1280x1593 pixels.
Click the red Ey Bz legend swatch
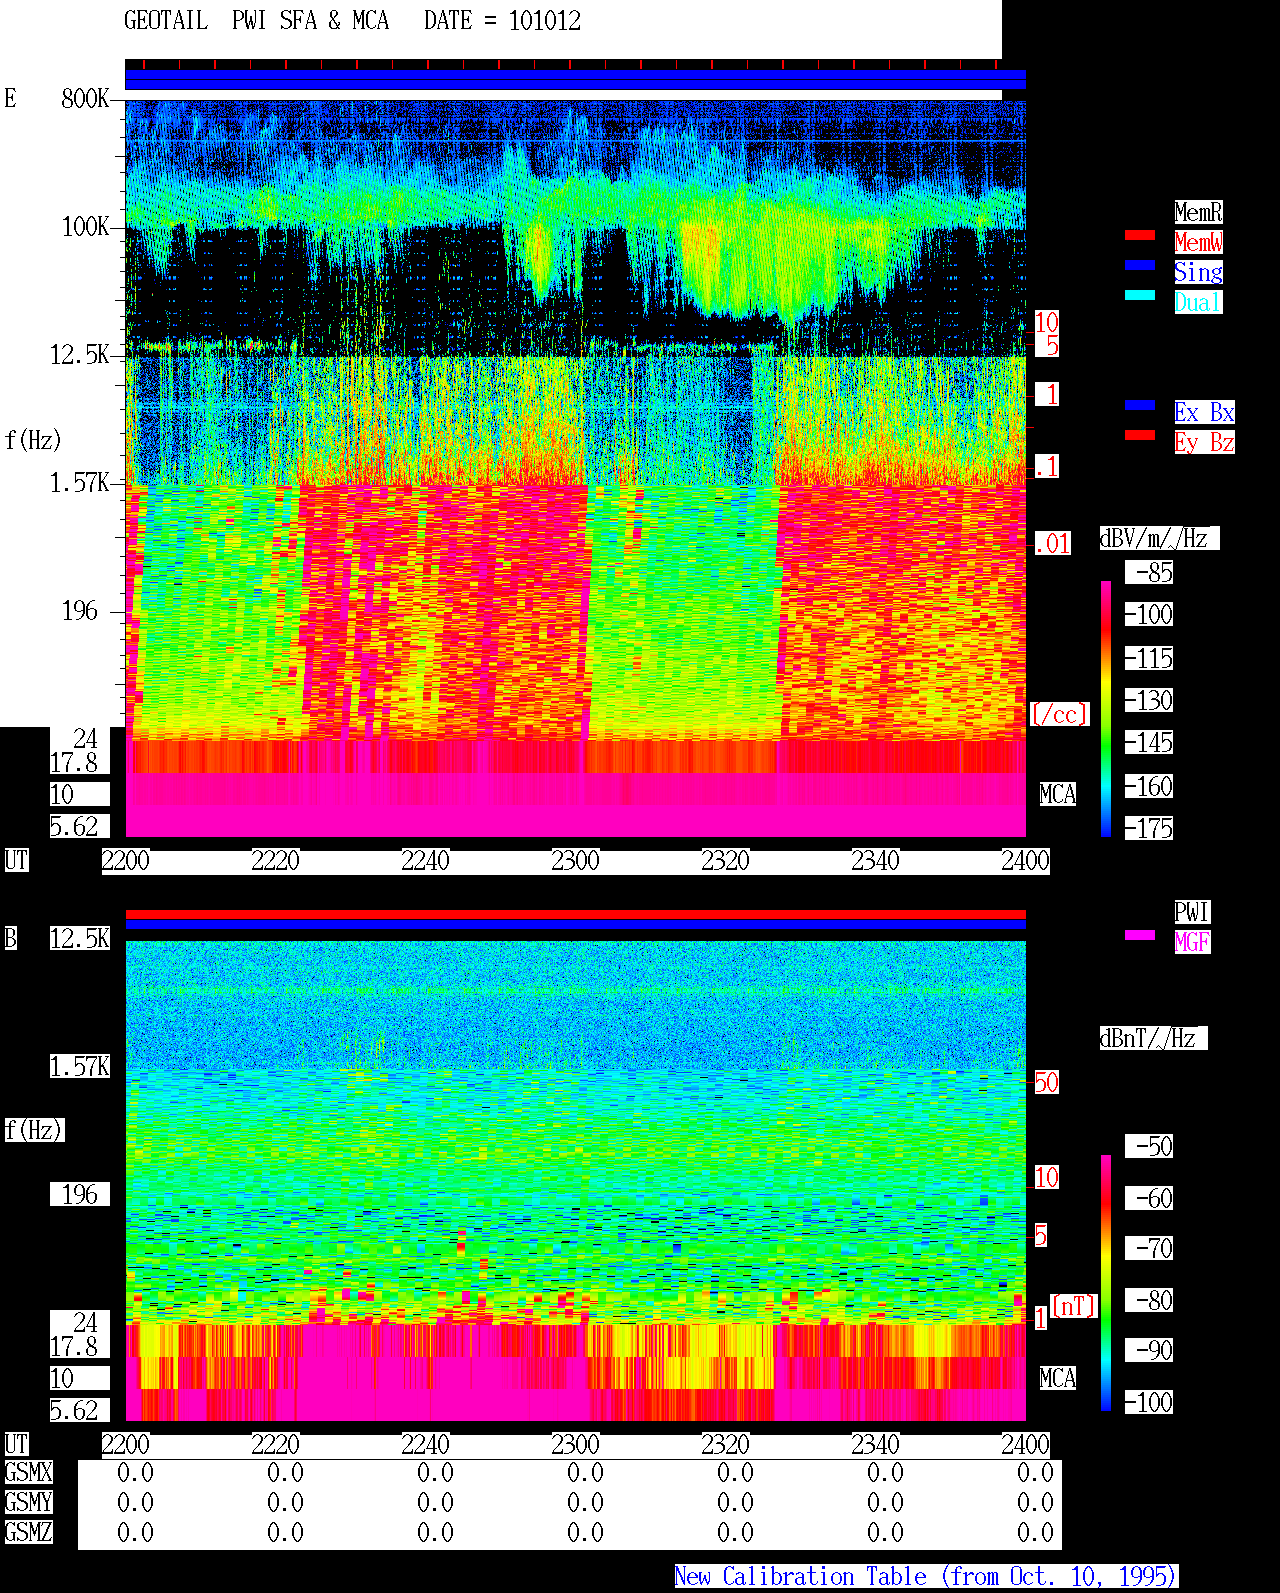tap(1140, 435)
